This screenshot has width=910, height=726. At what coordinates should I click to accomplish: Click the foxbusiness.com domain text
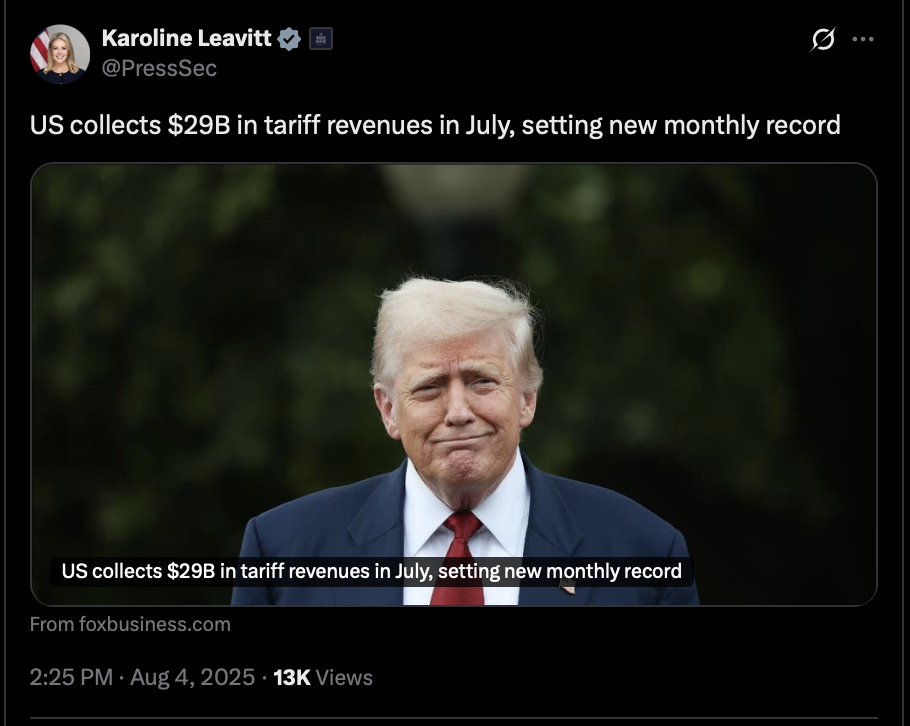tap(155, 624)
